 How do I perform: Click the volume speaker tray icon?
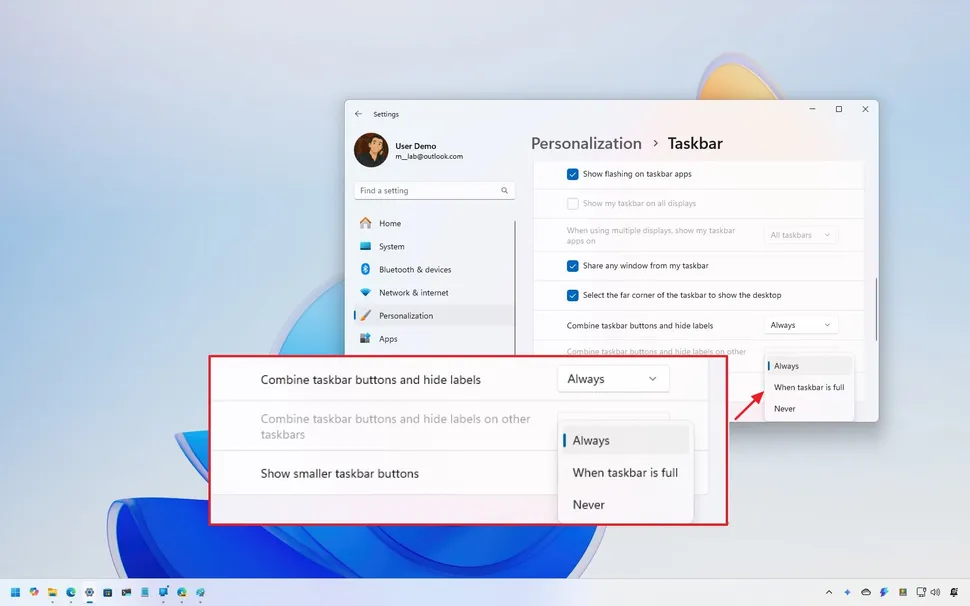(x=937, y=592)
